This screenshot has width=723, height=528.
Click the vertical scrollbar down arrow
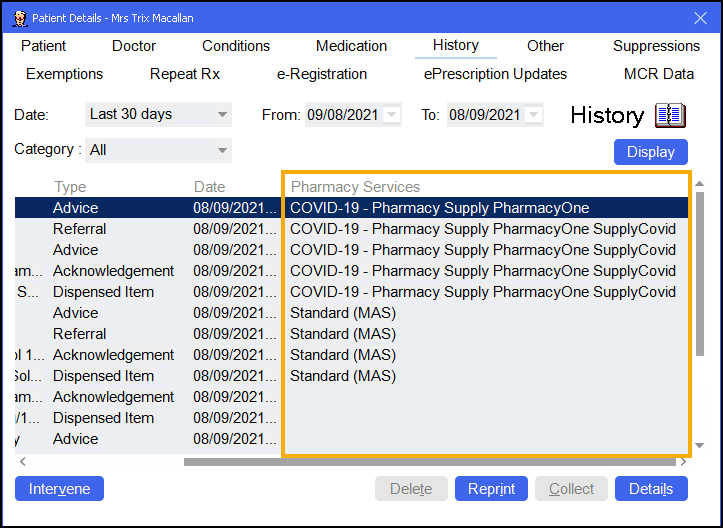(700, 445)
